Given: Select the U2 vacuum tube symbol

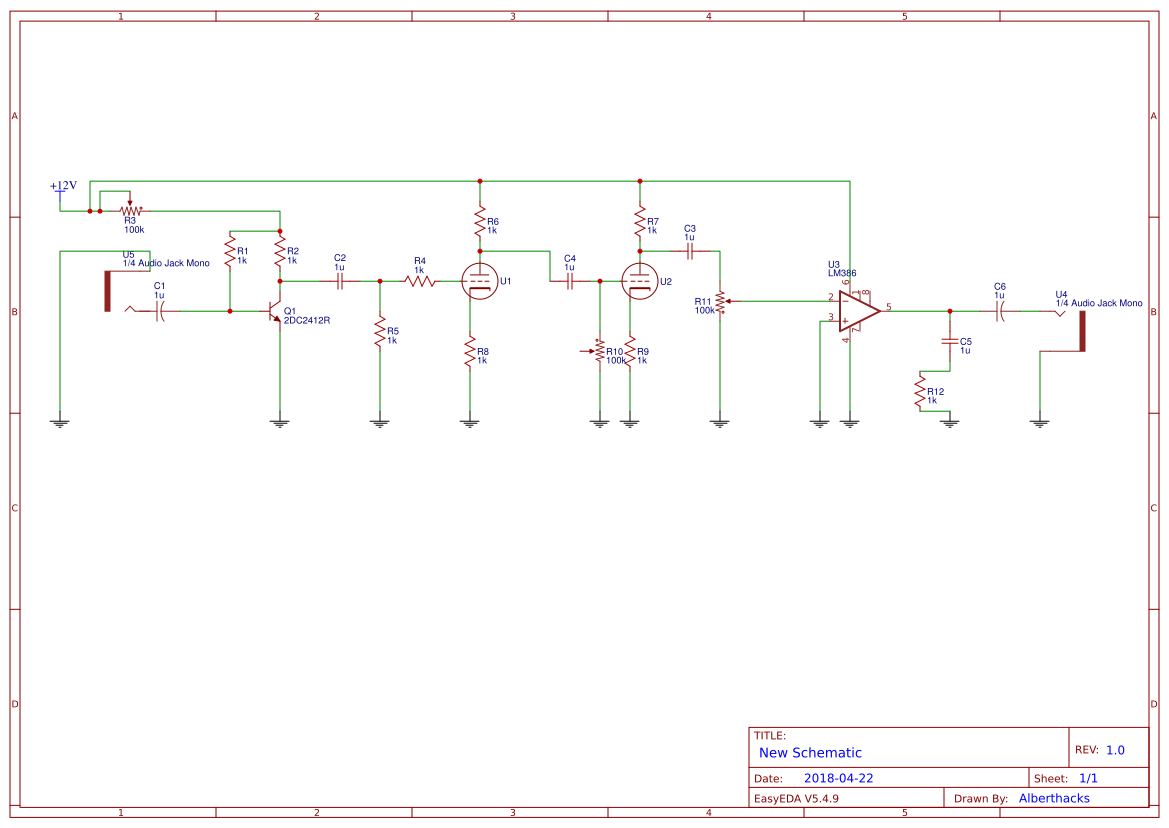Looking at the screenshot, I should [641, 282].
